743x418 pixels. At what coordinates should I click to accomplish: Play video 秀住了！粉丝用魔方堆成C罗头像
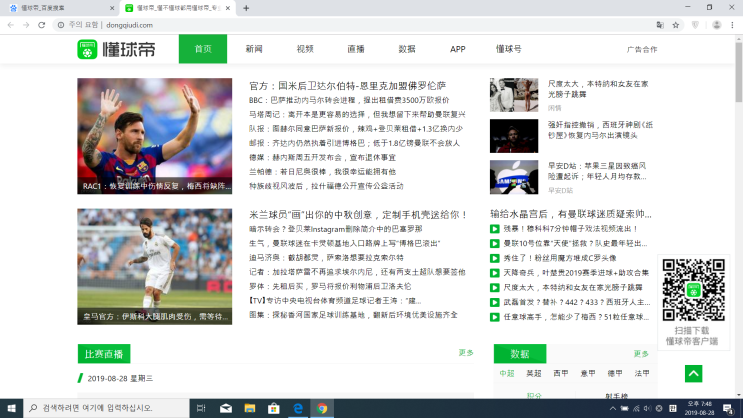(495, 258)
